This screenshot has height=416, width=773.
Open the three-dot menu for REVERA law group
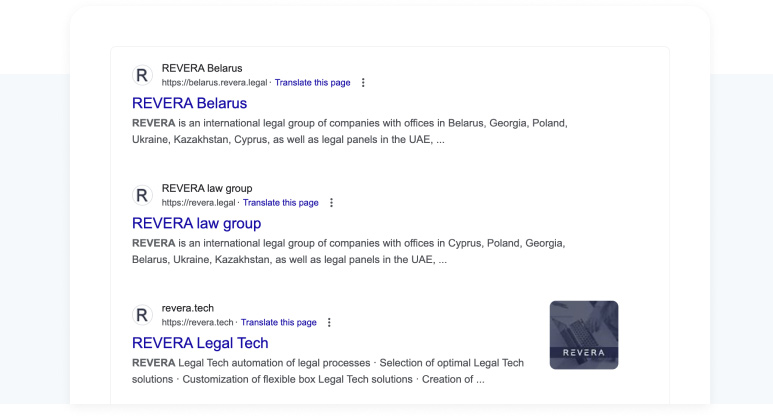click(331, 203)
